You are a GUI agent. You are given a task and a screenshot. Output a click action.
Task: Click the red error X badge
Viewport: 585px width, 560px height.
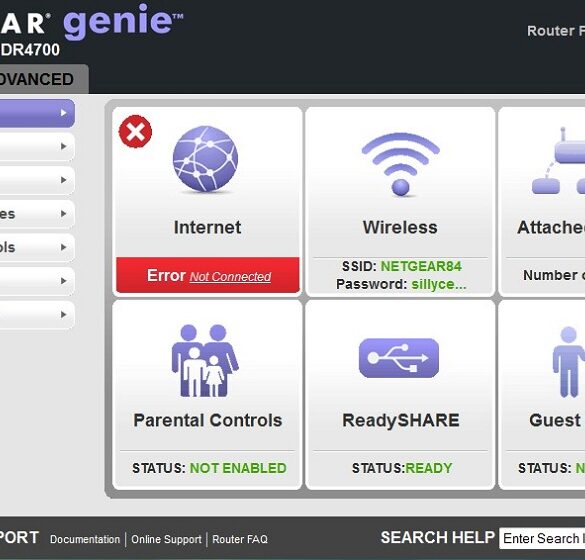[135, 131]
